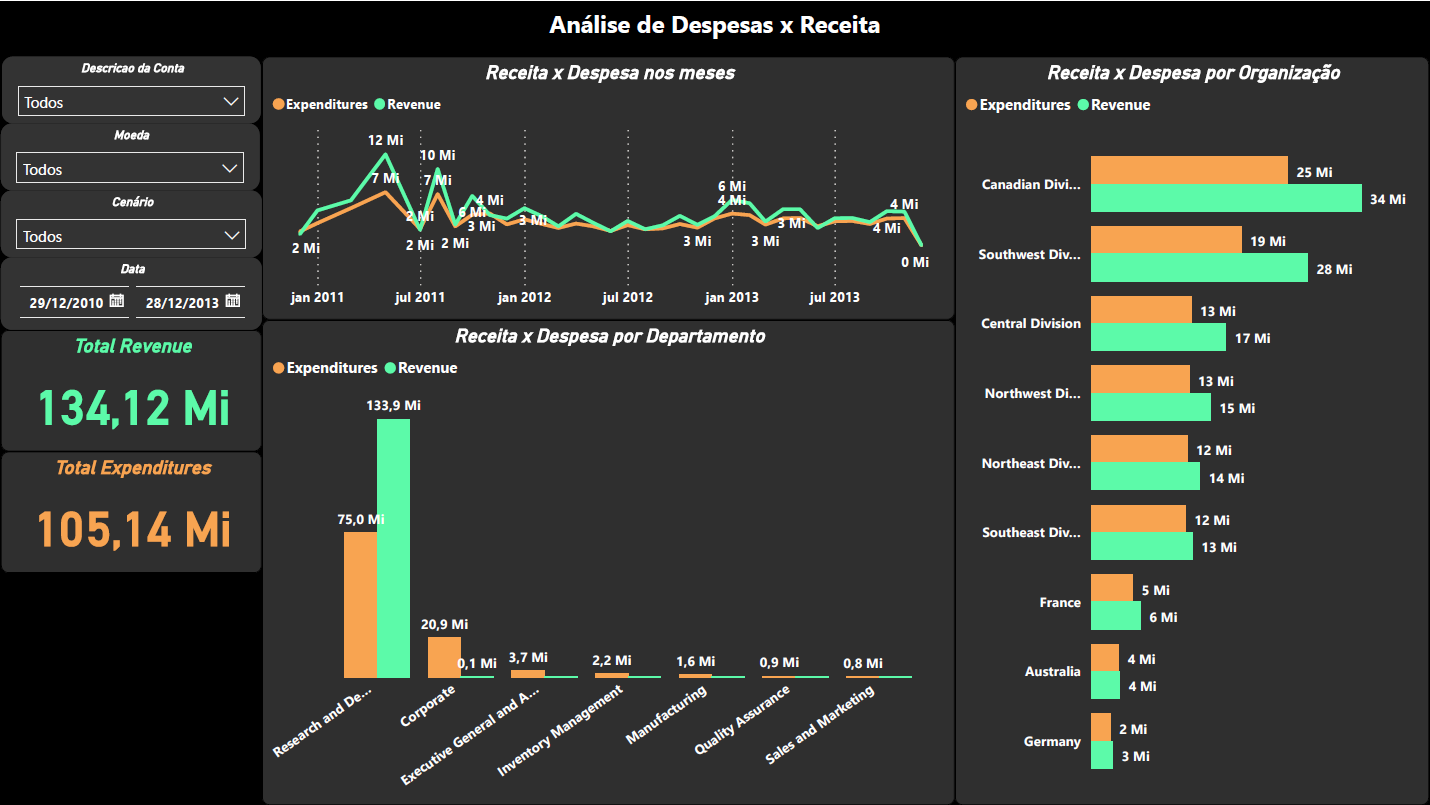Viewport: 1430px width, 805px height.
Task: Select the 133,9 Mi Research revenue bar
Action: [394, 548]
